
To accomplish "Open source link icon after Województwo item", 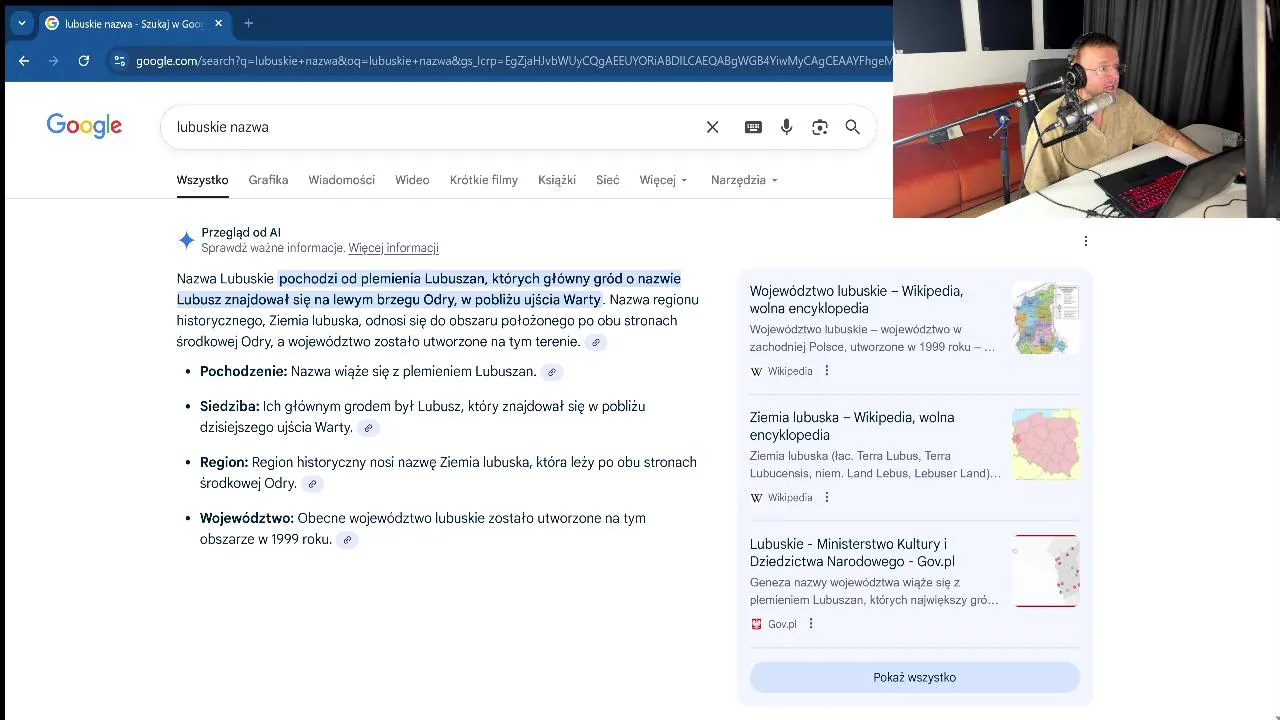I will (347, 540).
